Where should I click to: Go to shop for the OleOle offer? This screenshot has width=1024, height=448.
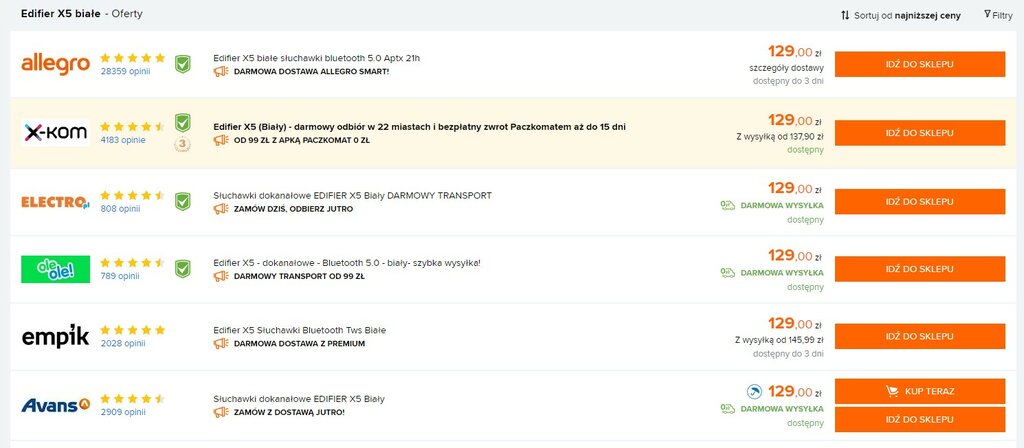coord(920,269)
